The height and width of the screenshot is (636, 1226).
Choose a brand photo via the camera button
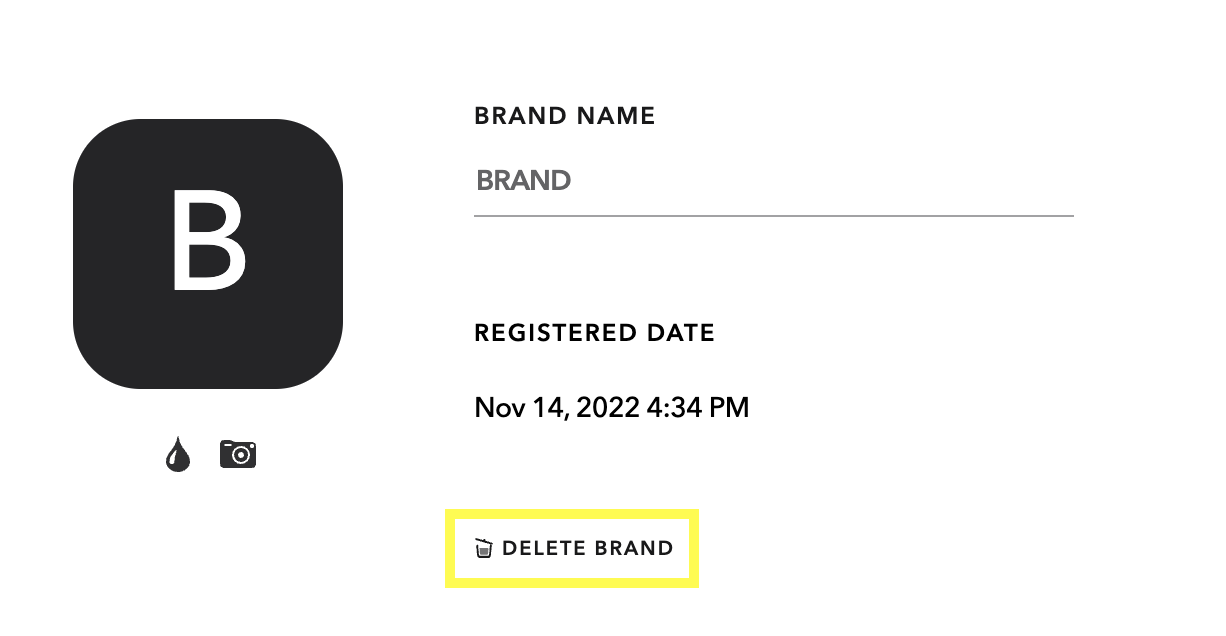(x=238, y=454)
